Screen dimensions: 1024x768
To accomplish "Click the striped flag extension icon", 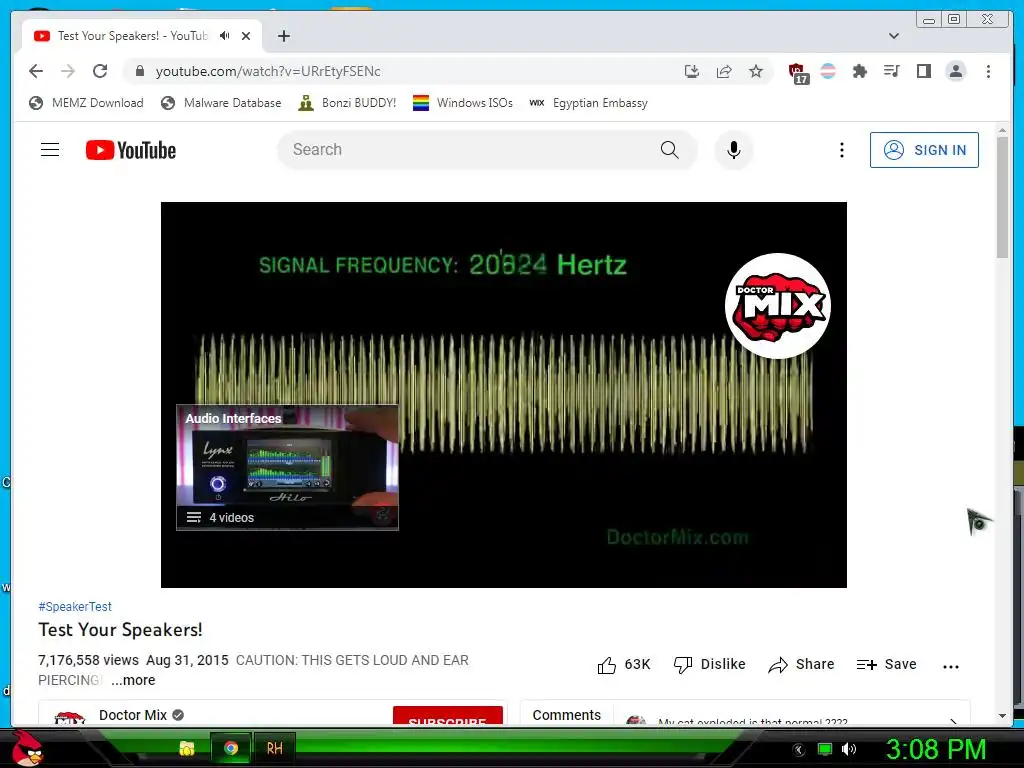I will (x=828, y=71).
